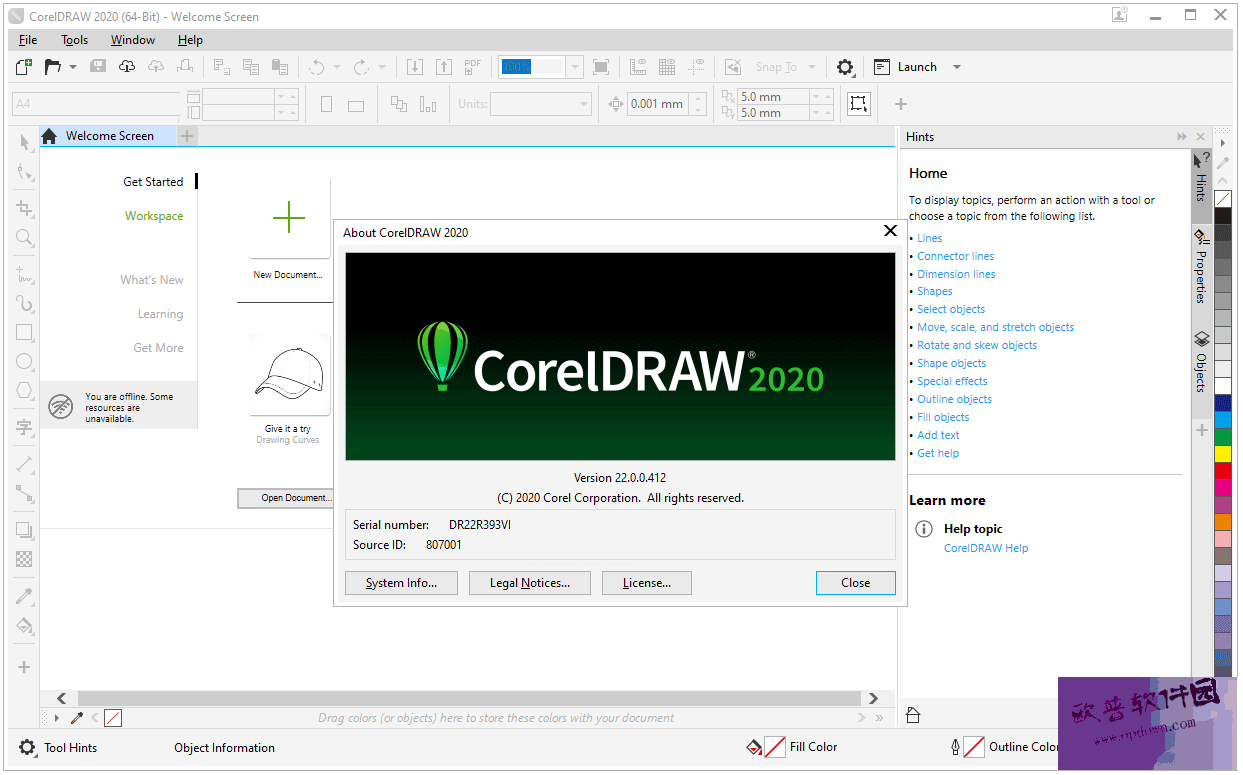1243x775 pixels.
Task: Click the Give it a try thumbnail
Action: click(x=288, y=374)
